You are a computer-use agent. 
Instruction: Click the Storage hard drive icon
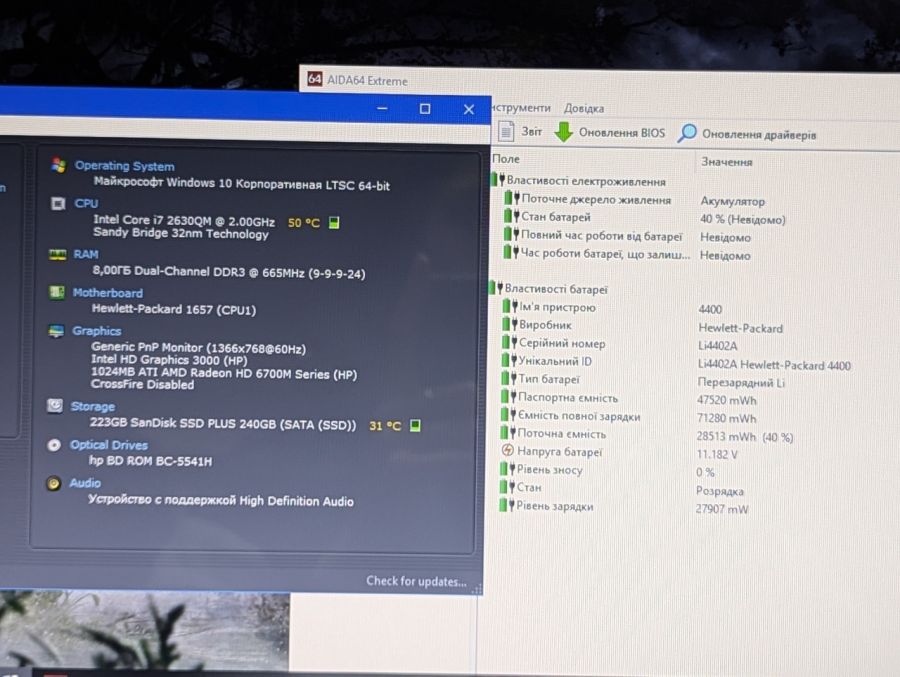tap(55, 406)
